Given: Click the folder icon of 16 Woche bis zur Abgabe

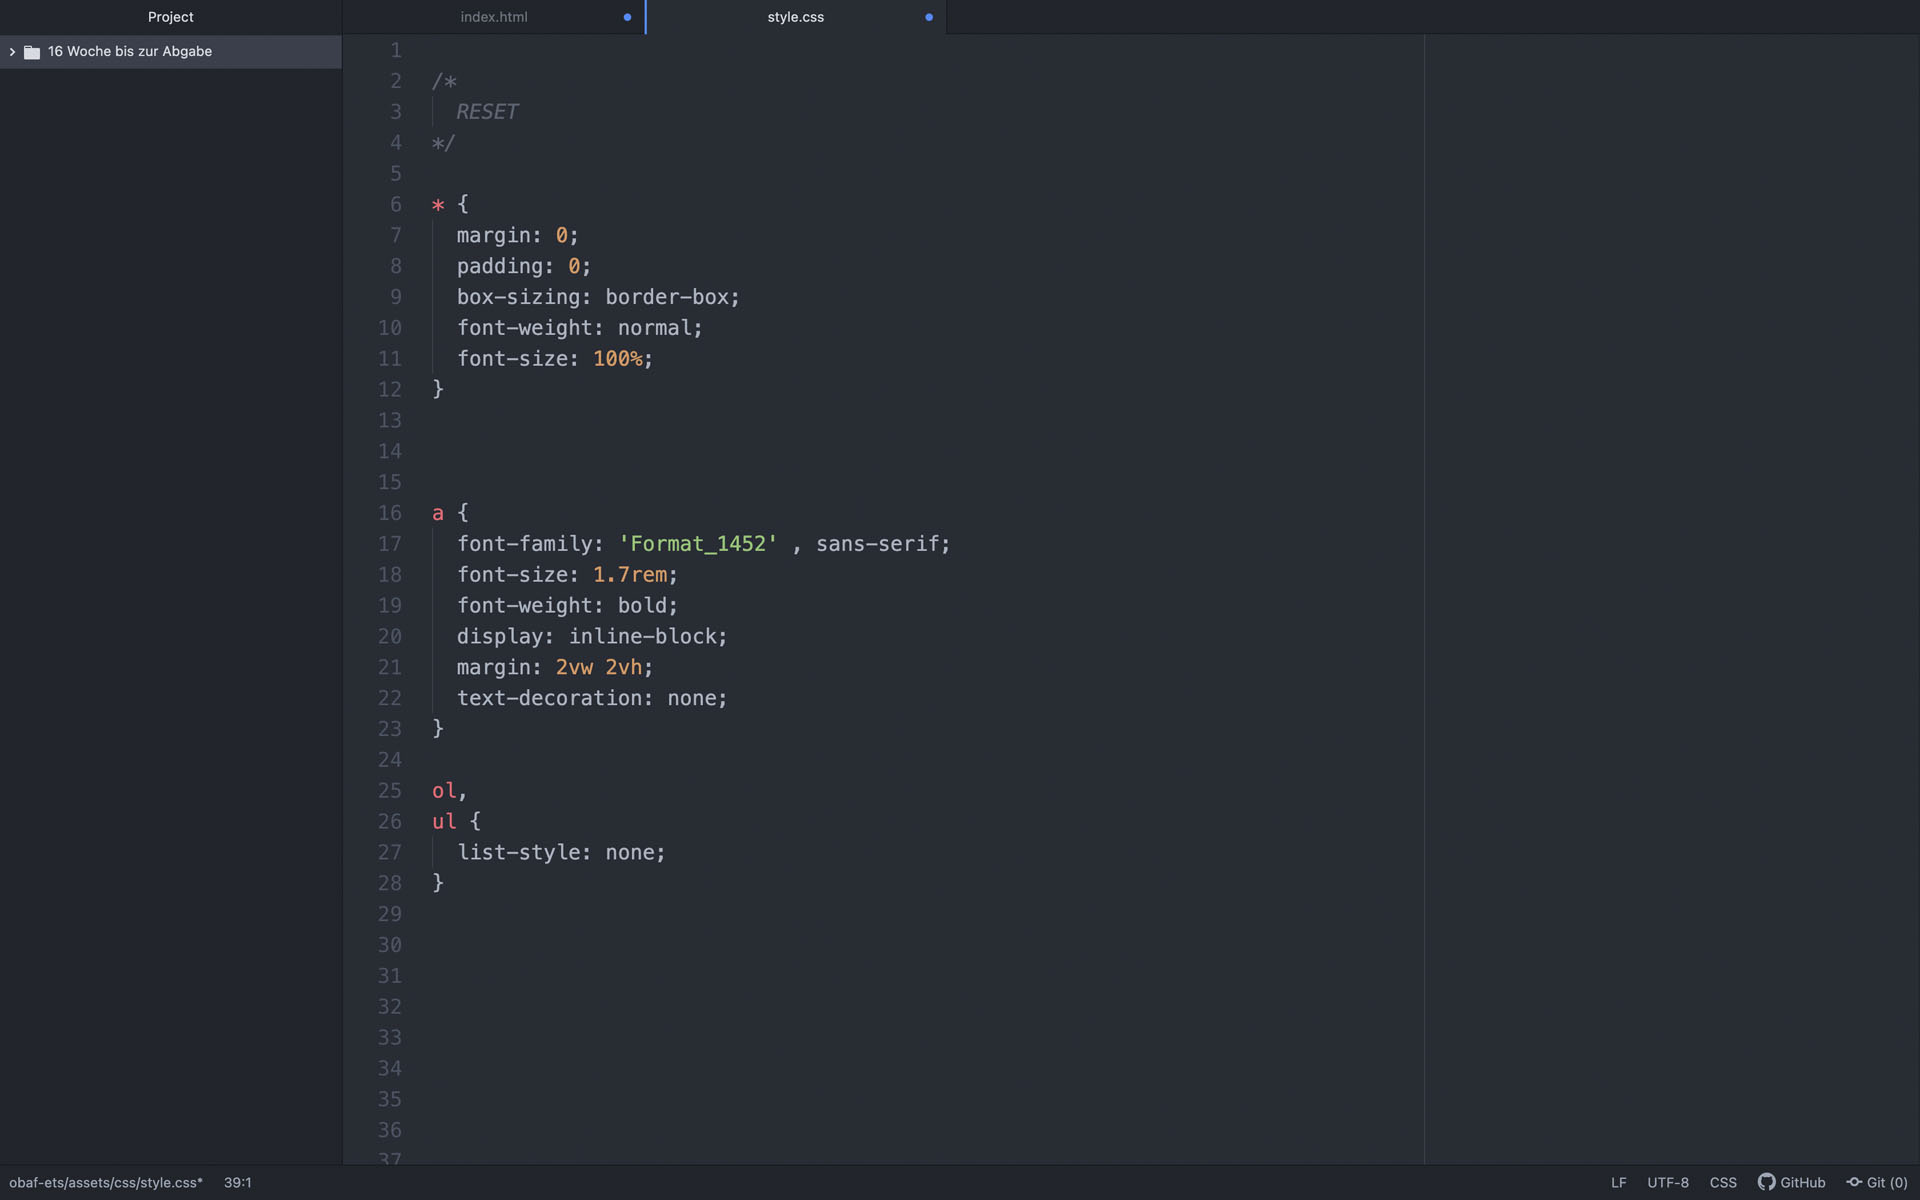Looking at the screenshot, I should click(x=32, y=52).
